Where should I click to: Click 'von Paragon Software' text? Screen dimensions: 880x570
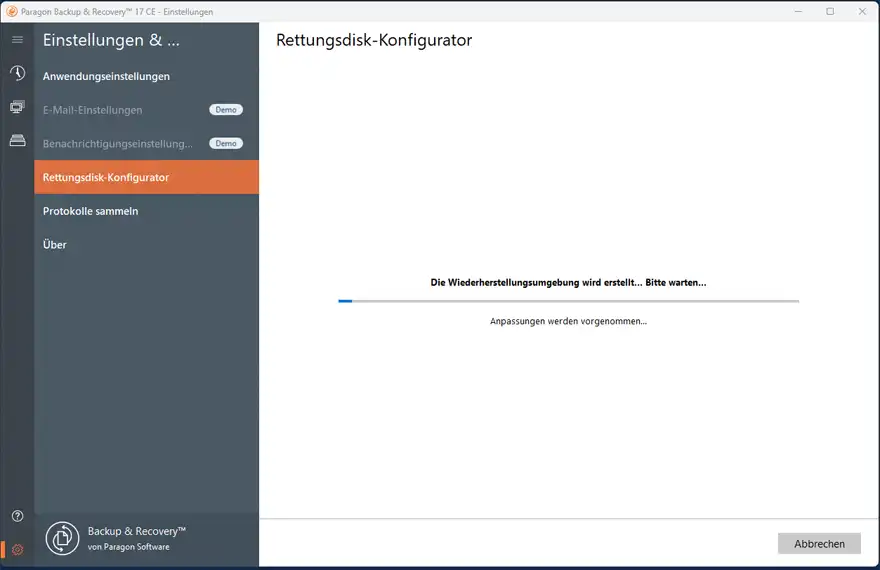(x=129, y=547)
